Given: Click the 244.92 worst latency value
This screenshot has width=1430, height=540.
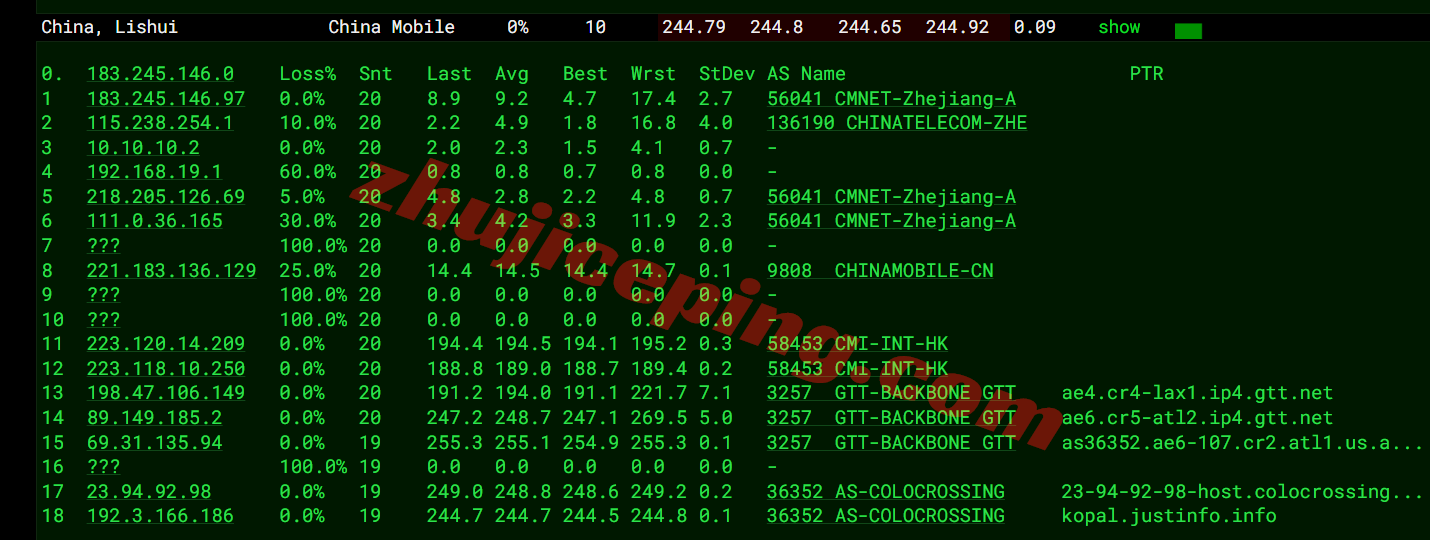Looking at the screenshot, I should pos(957,27).
